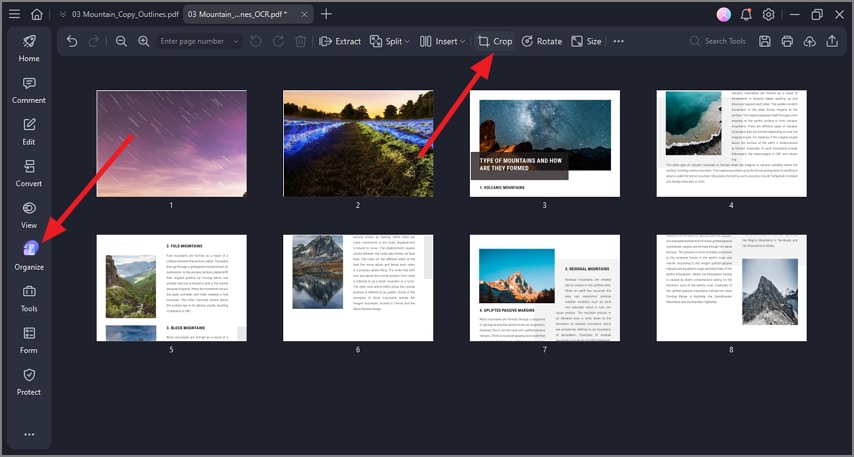This screenshot has height=457, width=854.
Task: Rotate selected pages clockwise
Action: [x=278, y=41]
